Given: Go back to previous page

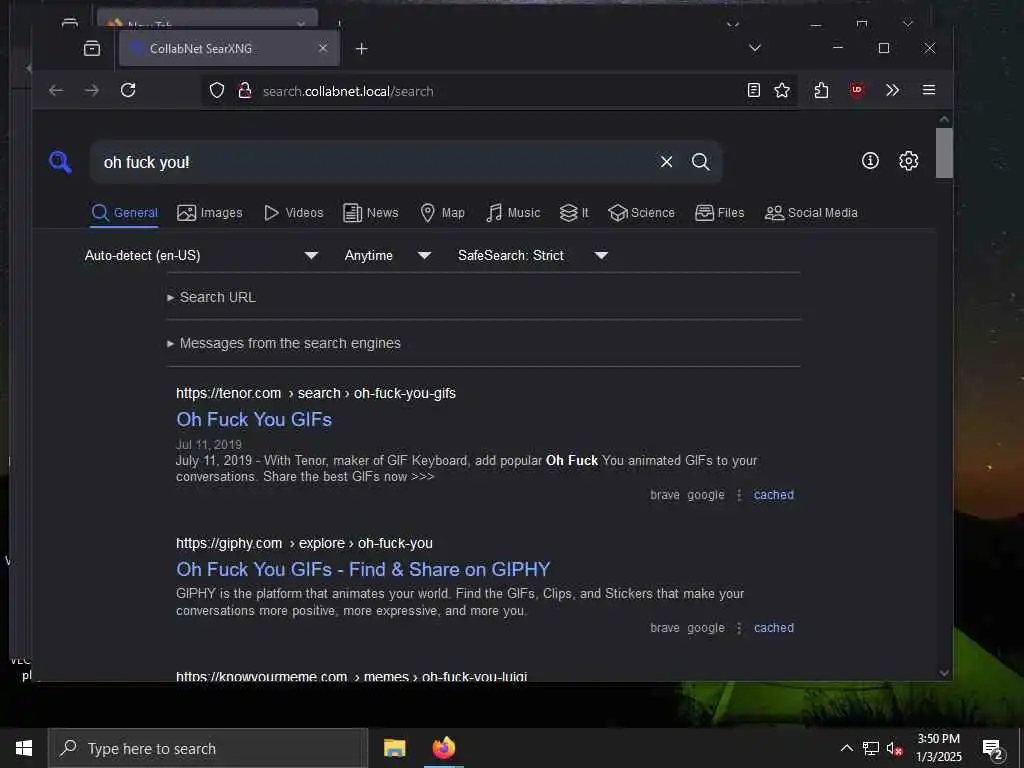Looking at the screenshot, I should pos(56,91).
